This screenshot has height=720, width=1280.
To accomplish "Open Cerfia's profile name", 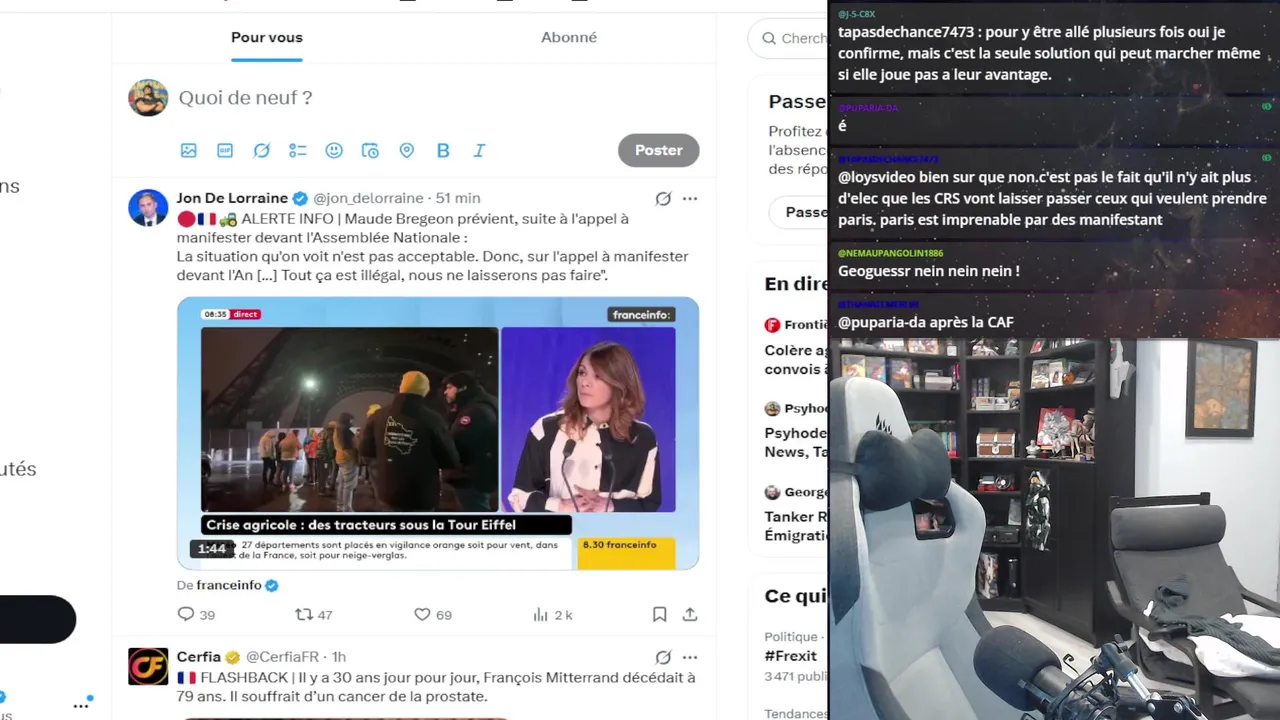I will click(x=199, y=657).
